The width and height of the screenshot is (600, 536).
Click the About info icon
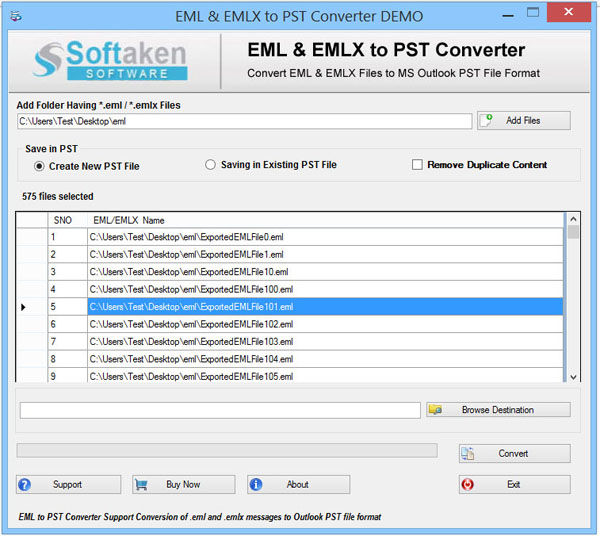pos(256,484)
